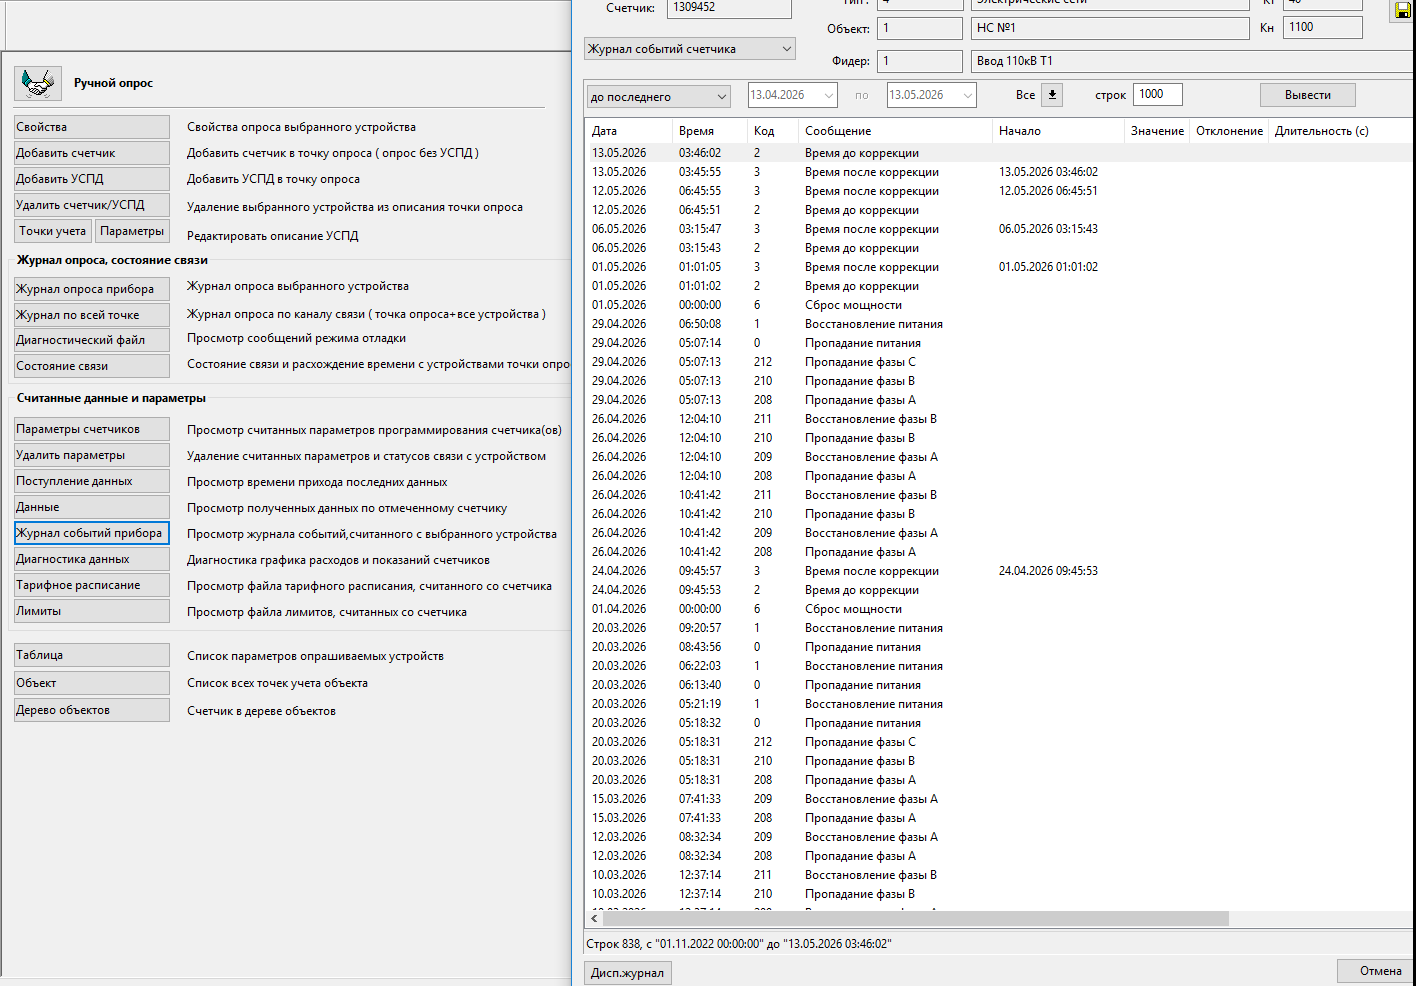Screen dimensions: 1416x986
Task: Click the Параметры button beside Точки учета
Action: [132, 231]
